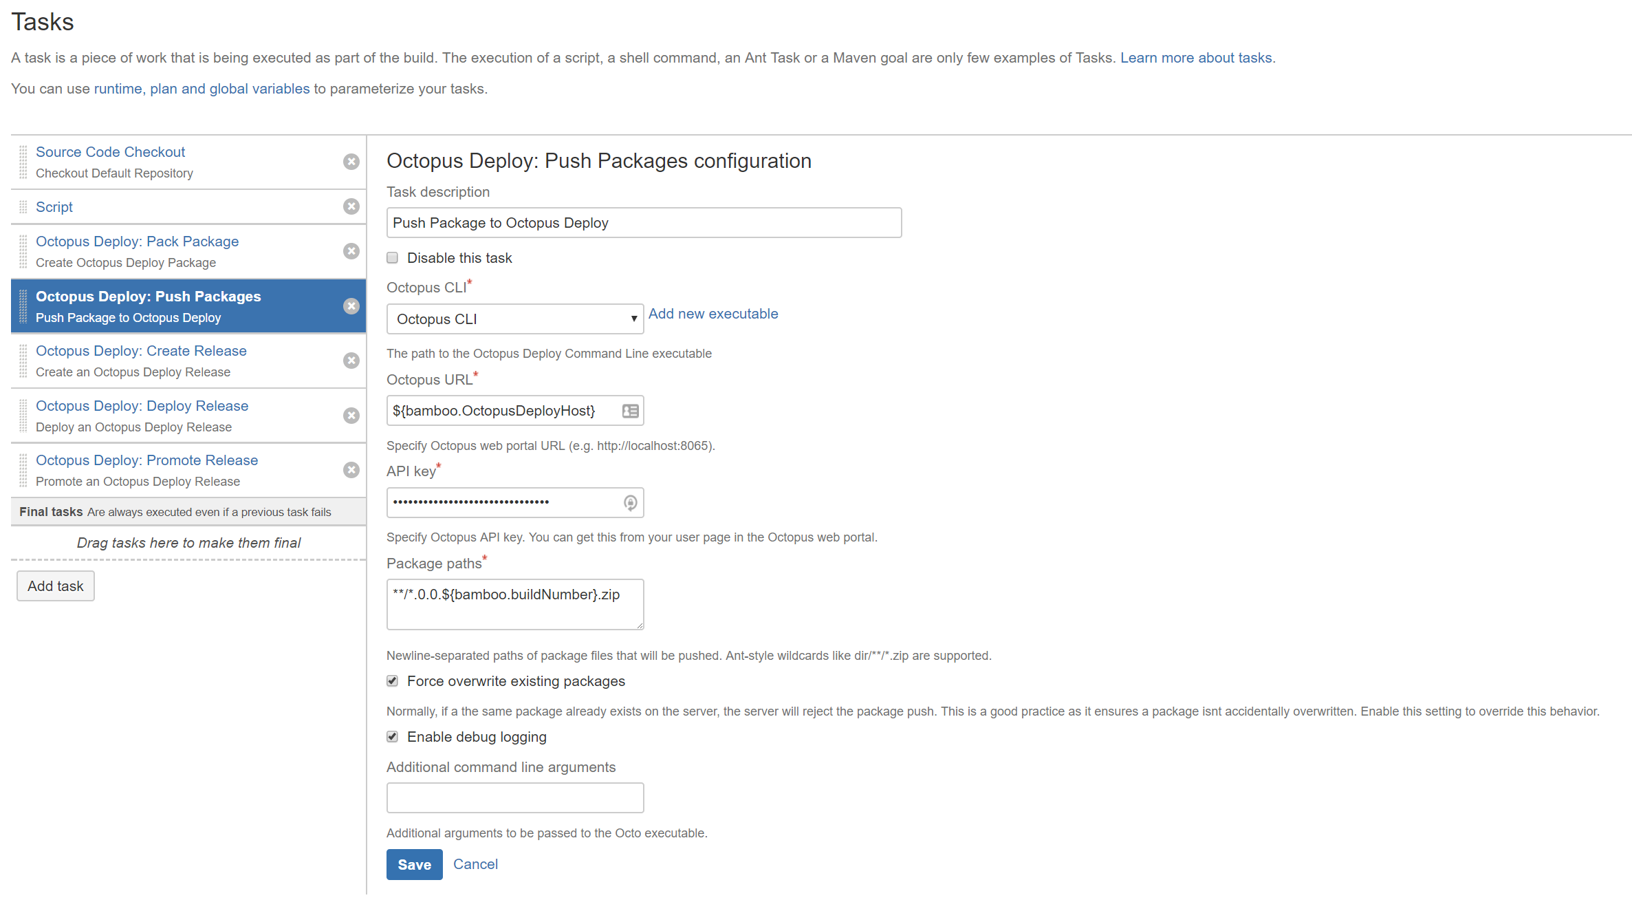Click the change-password lock icon in API key field
The image size is (1632, 900).
tap(630, 502)
